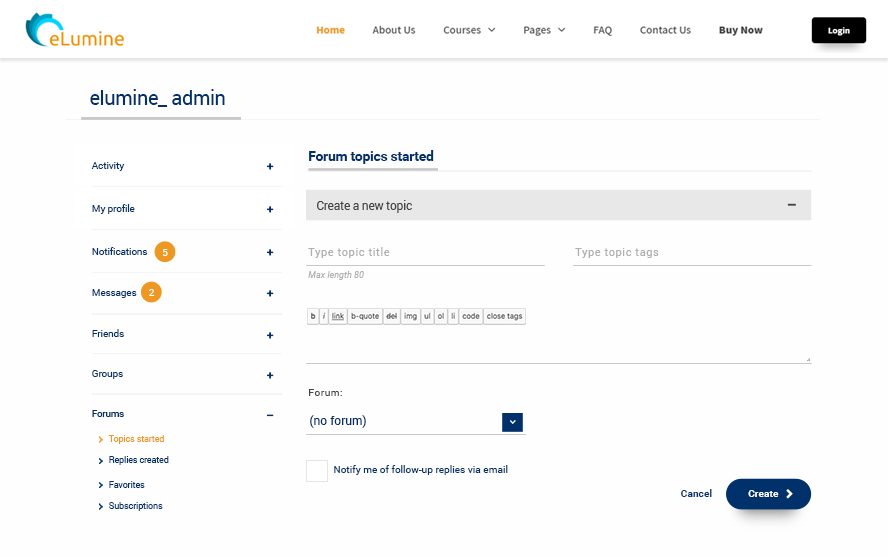Grab the text area resize handle
The image size is (888, 557).
click(808, 359)
